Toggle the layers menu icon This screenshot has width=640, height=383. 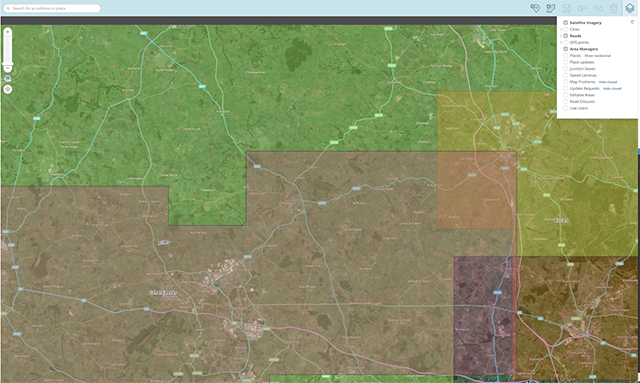click(x=630, y=8)
